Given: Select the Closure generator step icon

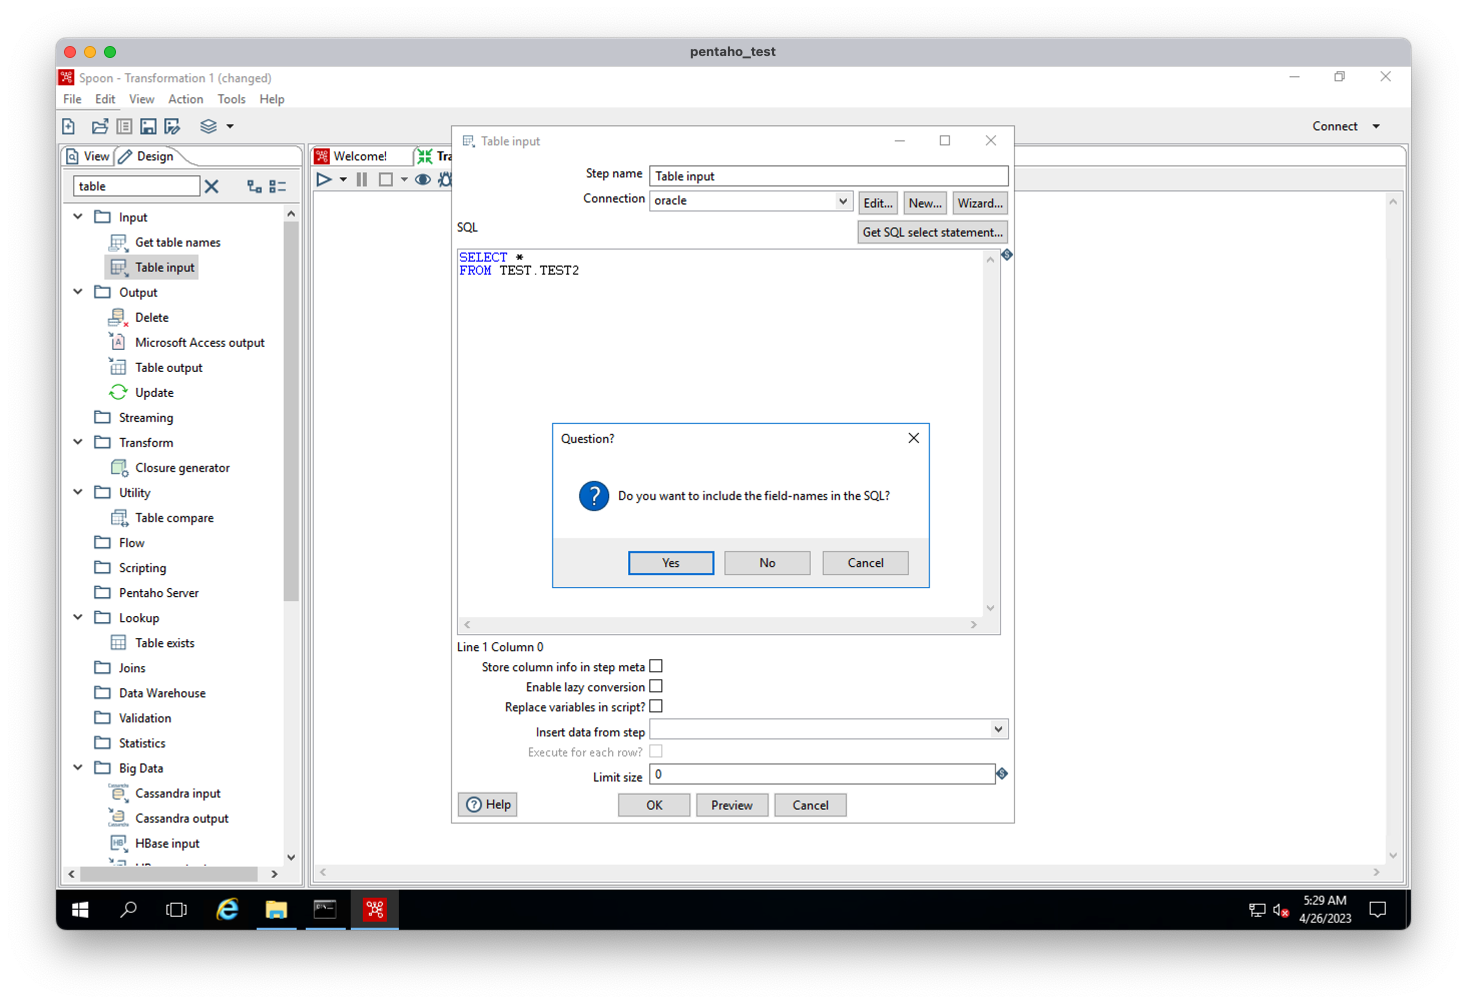Looking at the screenshot, I should (x=119, y=467).
